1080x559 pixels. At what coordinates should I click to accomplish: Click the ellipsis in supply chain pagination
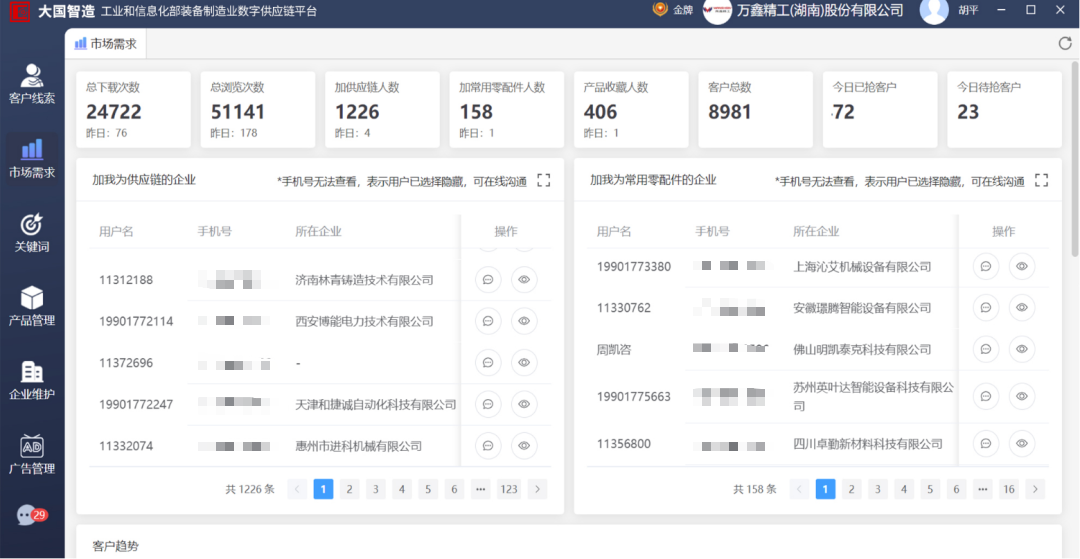pos(480,489)
